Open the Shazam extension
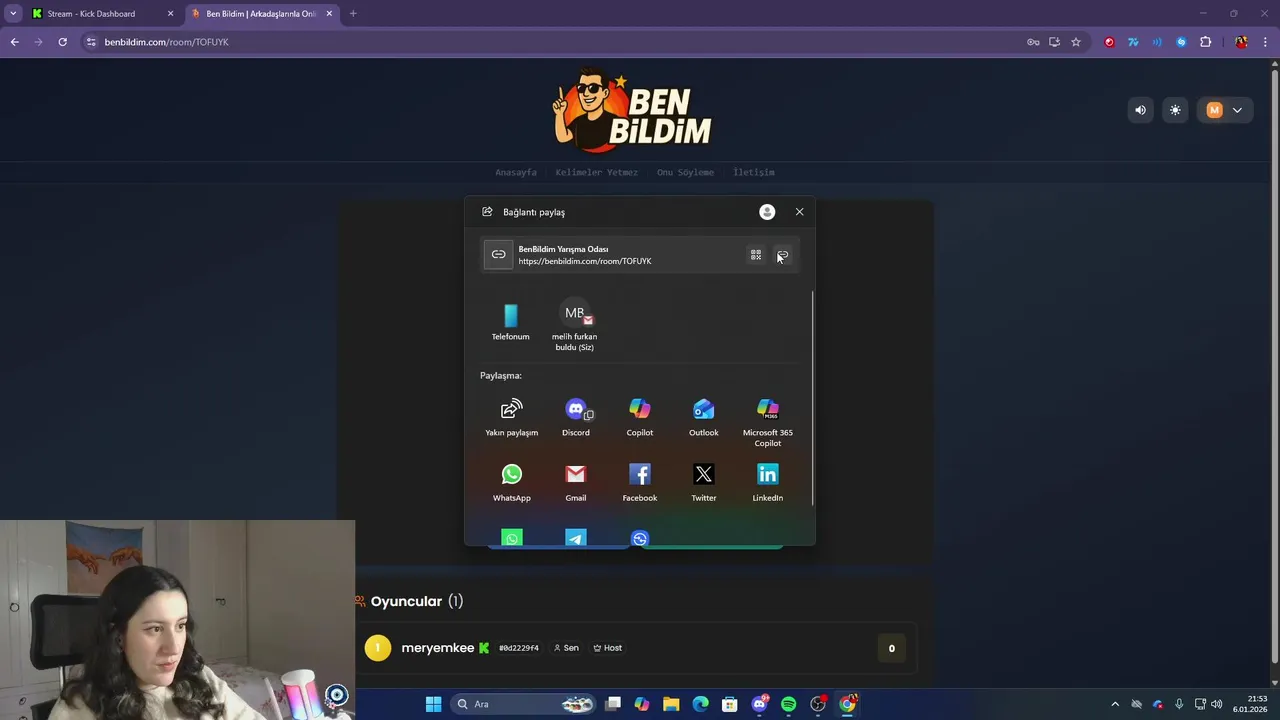Viewport: 1280px width, 720px height. click(1181, 42)
